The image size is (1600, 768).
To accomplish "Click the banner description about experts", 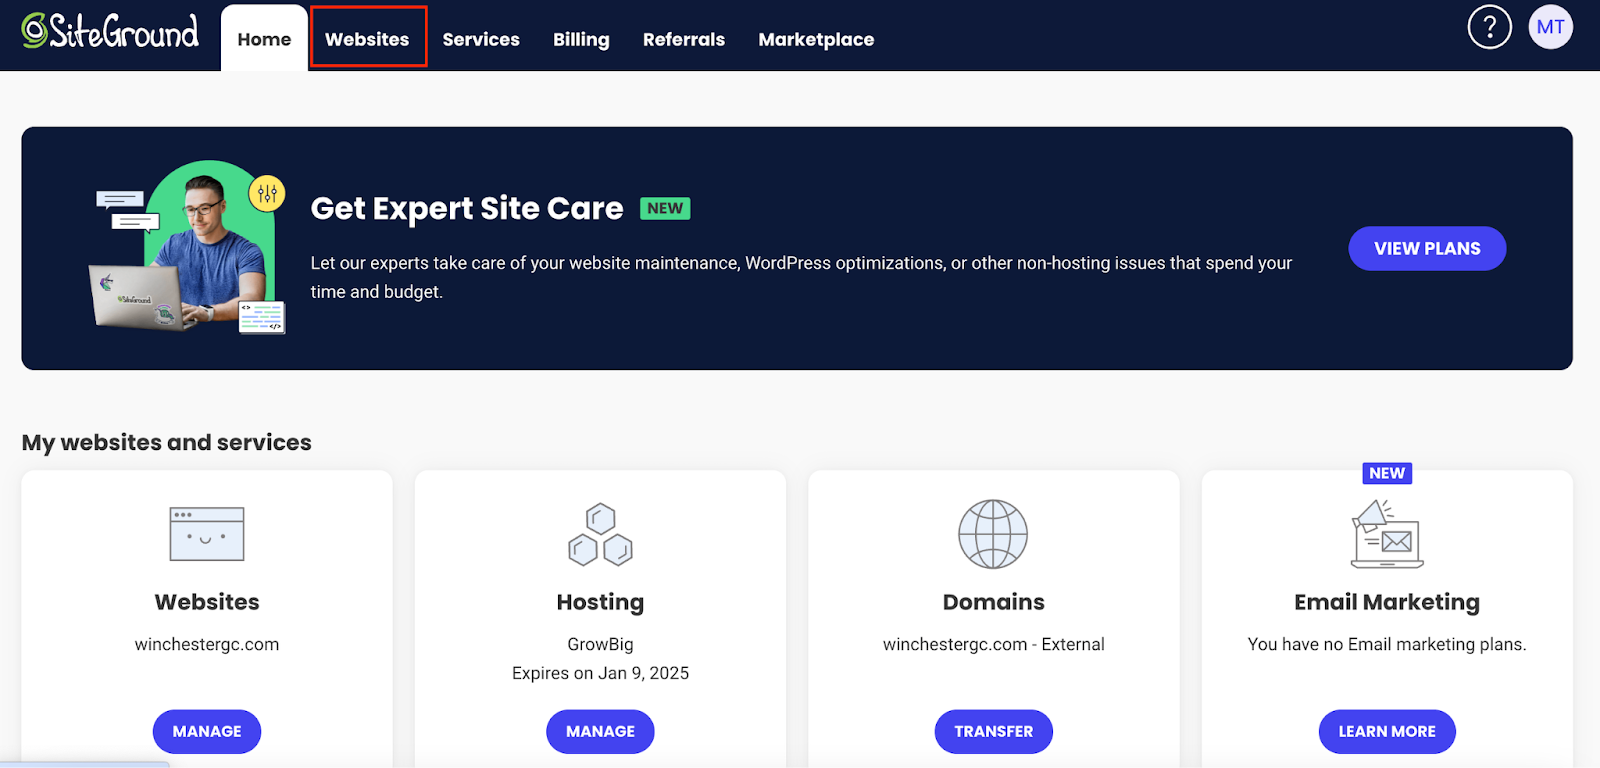I will (801, 277).
